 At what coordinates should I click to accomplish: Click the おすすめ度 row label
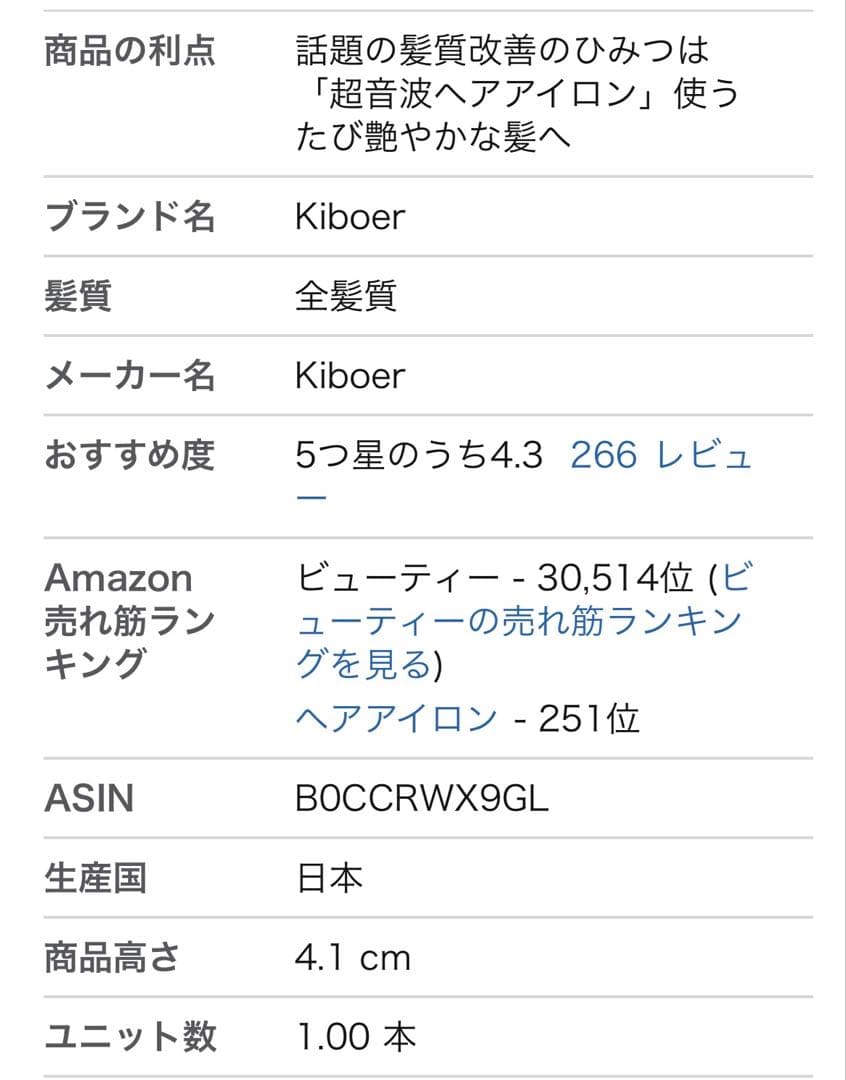pyautogui.click(x=130, y=456)
